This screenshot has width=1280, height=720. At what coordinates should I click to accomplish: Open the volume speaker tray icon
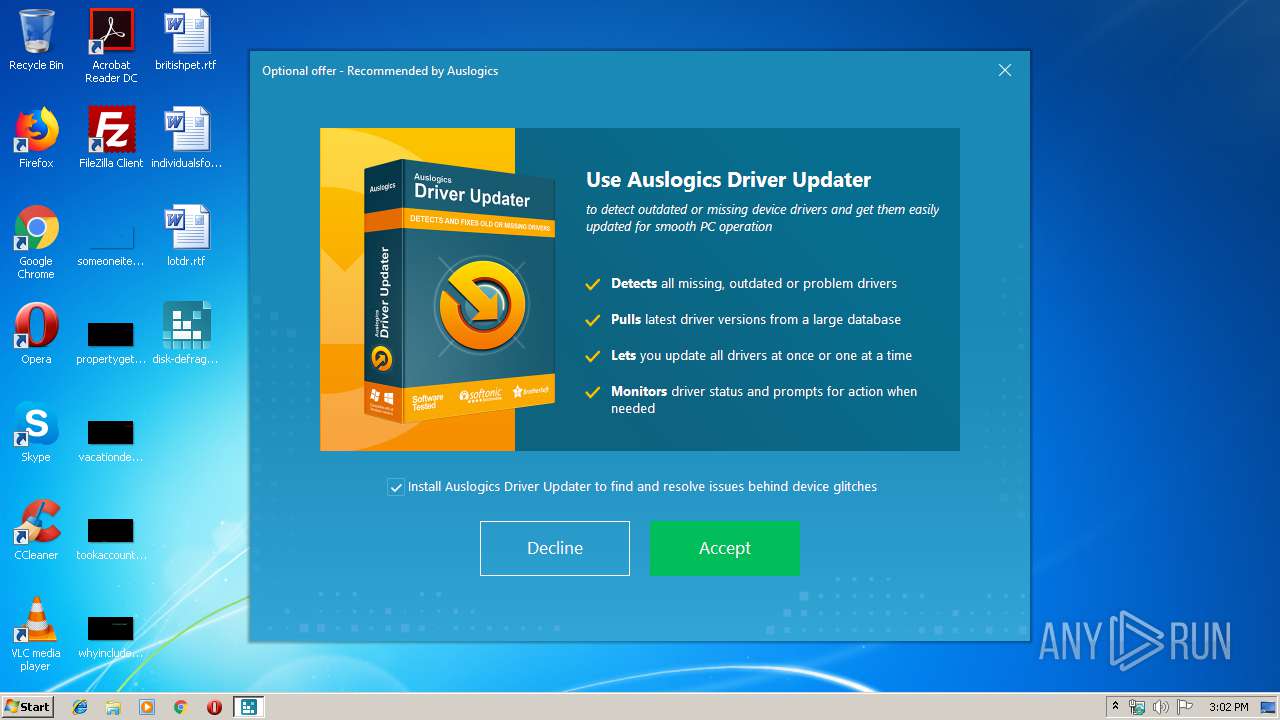(x=1161, y=707)
